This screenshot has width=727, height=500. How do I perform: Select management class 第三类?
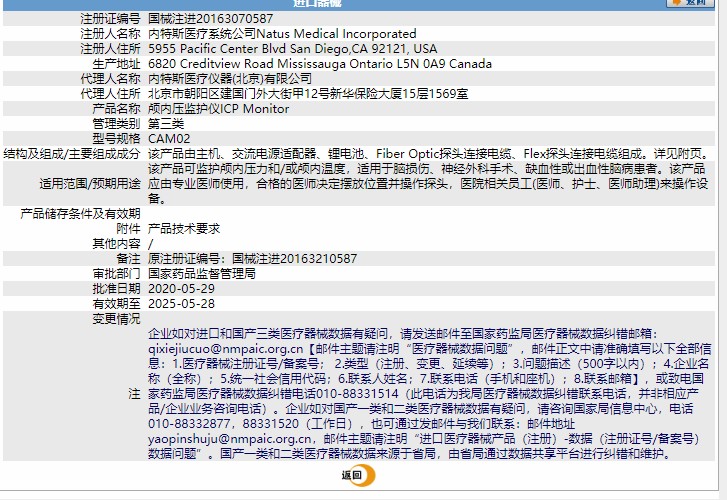point(166,124)
